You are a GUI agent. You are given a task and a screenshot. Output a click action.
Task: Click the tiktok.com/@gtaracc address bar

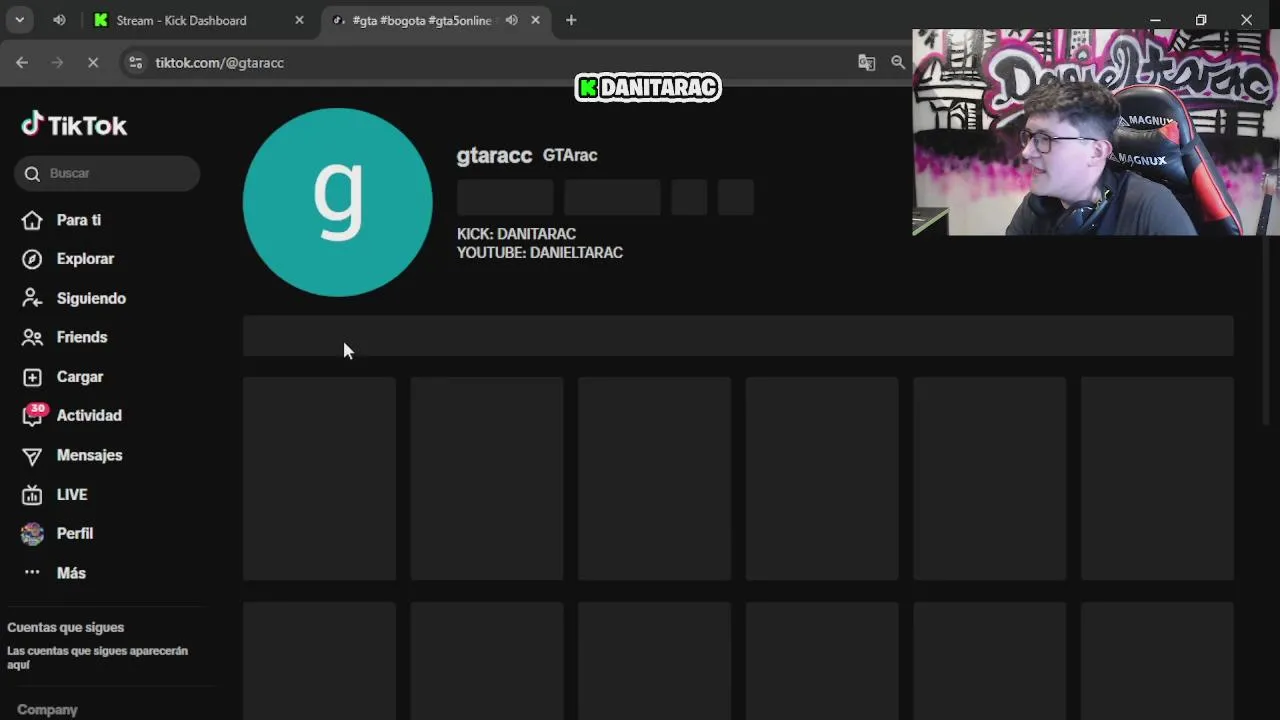[220, 63]
